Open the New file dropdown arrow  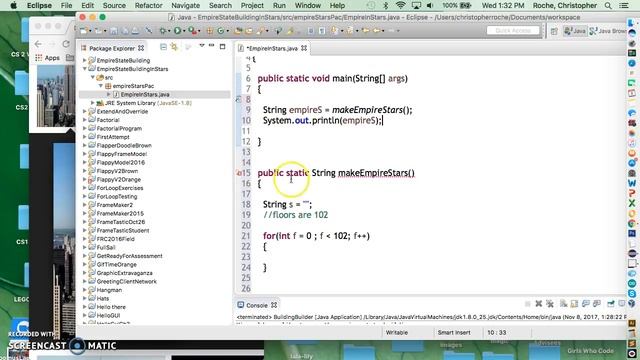(x=91, y=31)
